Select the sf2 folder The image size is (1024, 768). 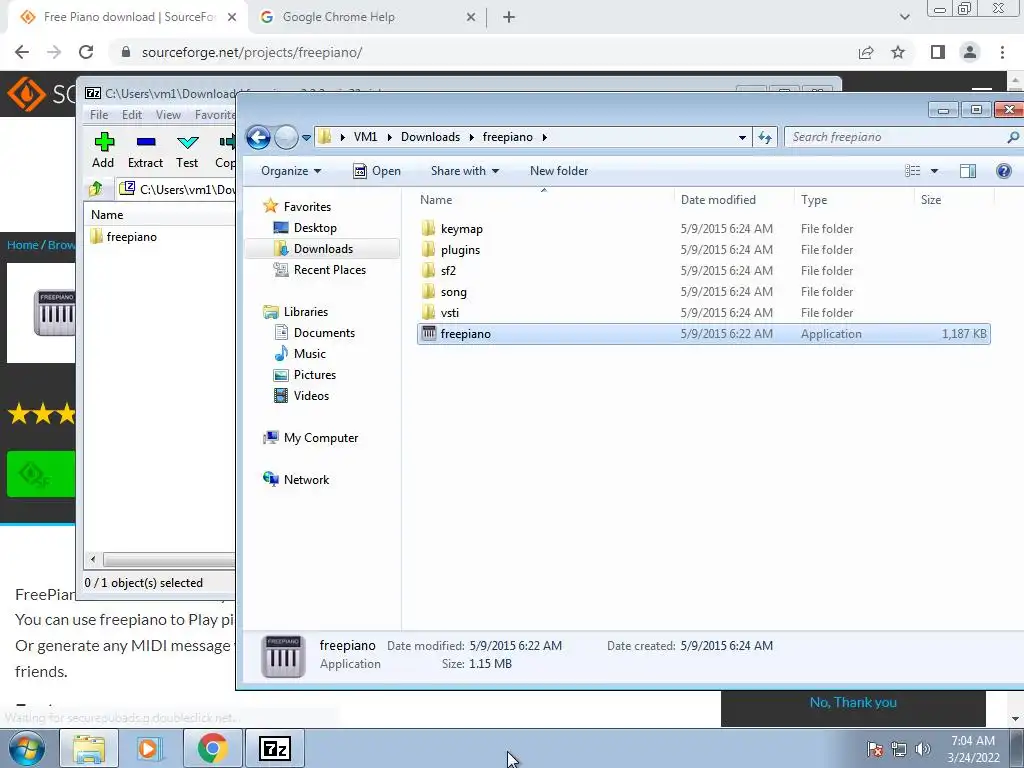click(x=448, y=270)
